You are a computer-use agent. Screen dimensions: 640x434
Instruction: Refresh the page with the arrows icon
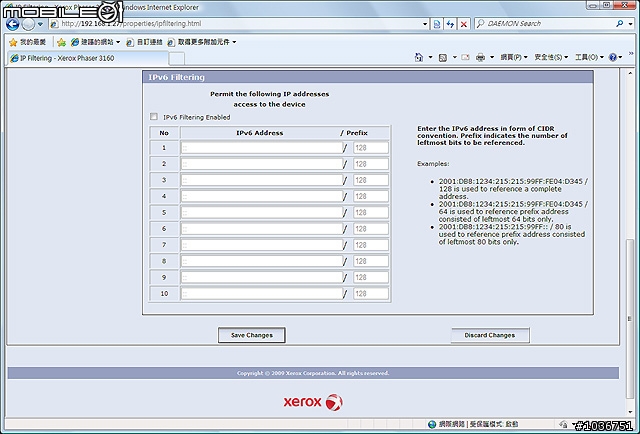pyautogui.click(x=450, y=24)
